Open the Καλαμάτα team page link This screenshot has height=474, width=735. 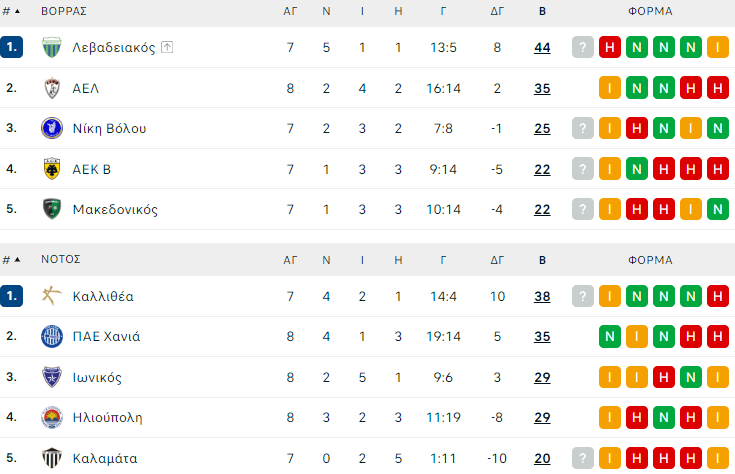[x=103, y=458]
